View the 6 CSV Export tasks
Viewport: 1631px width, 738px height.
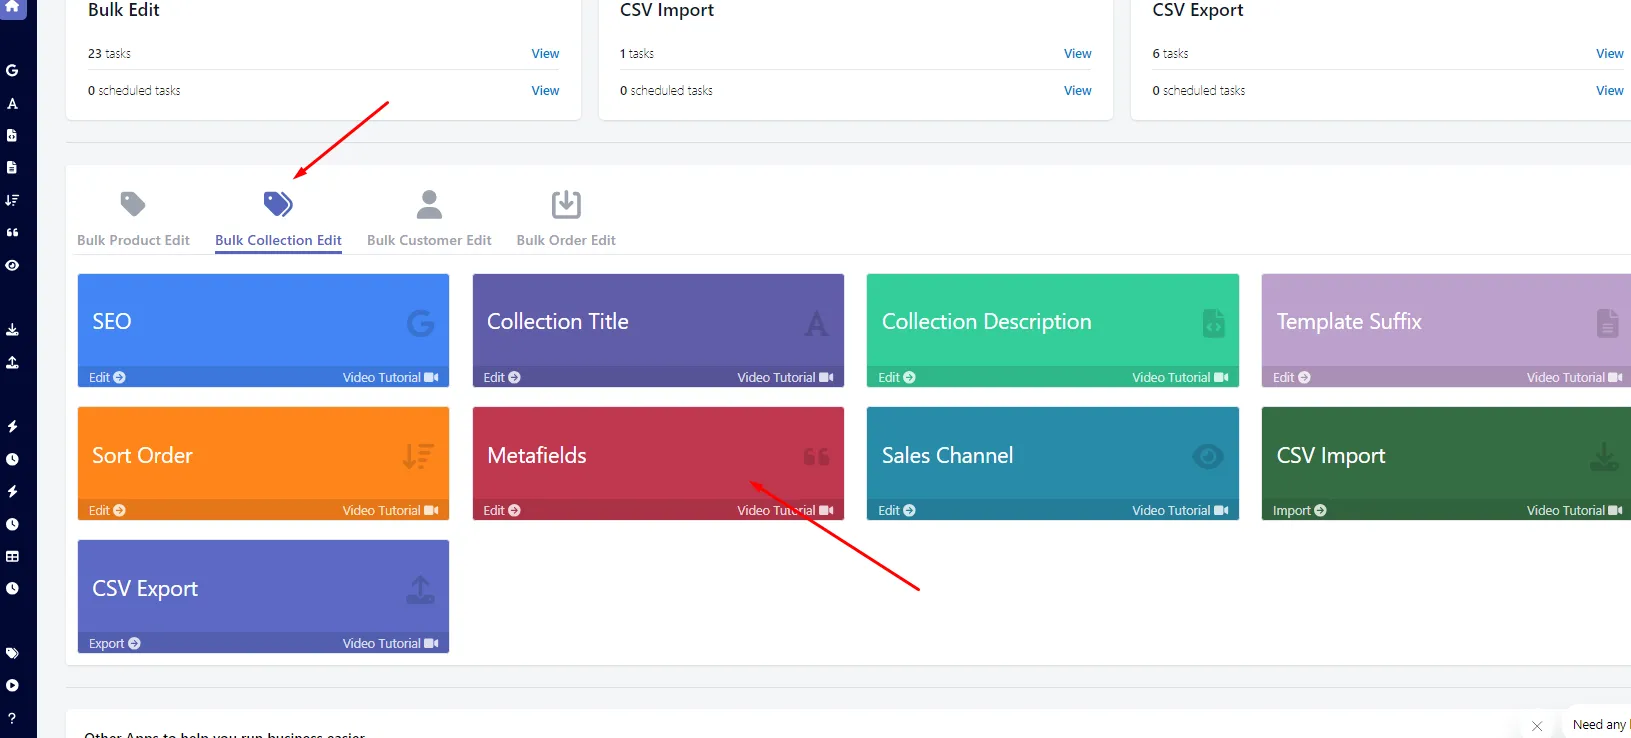(1609, 53)
